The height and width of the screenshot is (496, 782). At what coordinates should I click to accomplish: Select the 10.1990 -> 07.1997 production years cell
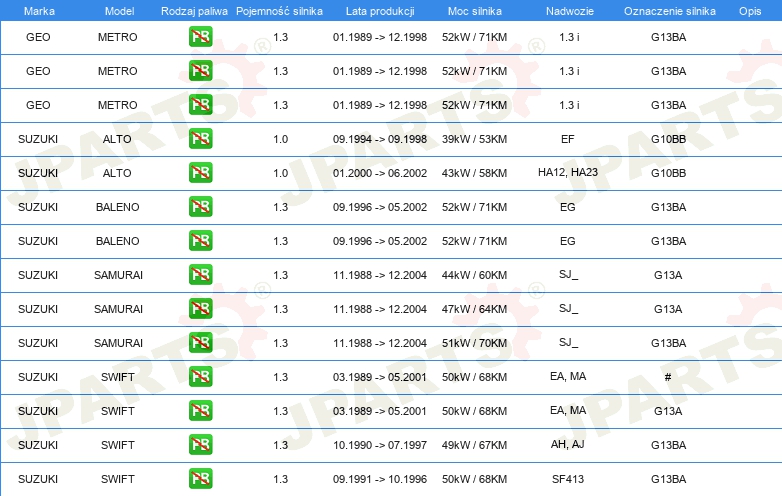click(379, 445)
